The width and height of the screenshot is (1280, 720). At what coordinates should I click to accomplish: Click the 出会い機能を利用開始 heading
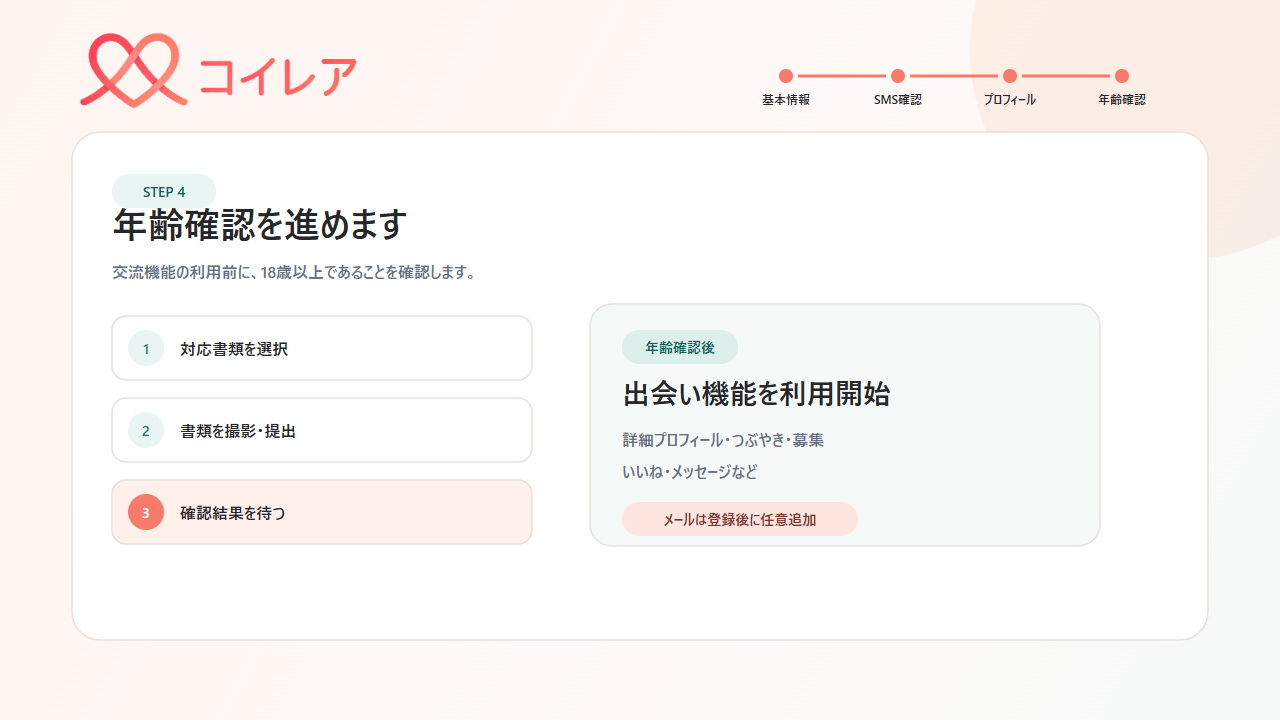coord(756,394)
